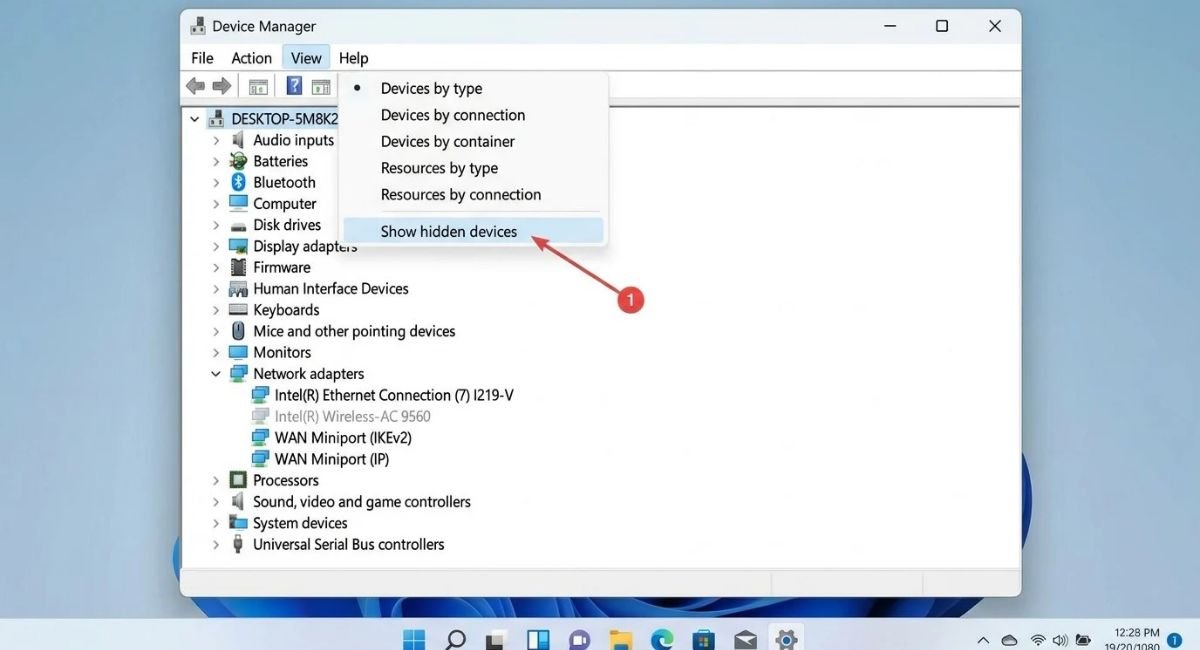This screenshot has width=1200, height=650.
Task: Open File Explorer from the taskbar
Action: 621,639
